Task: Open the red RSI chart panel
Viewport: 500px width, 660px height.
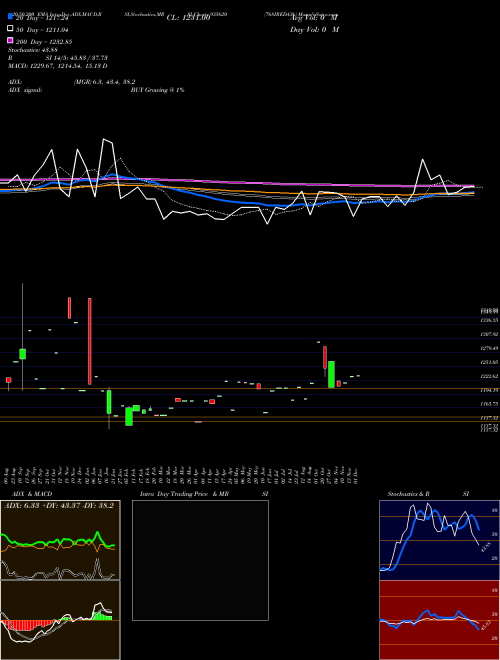Action: pyautogui.click(x=439, y=620)
